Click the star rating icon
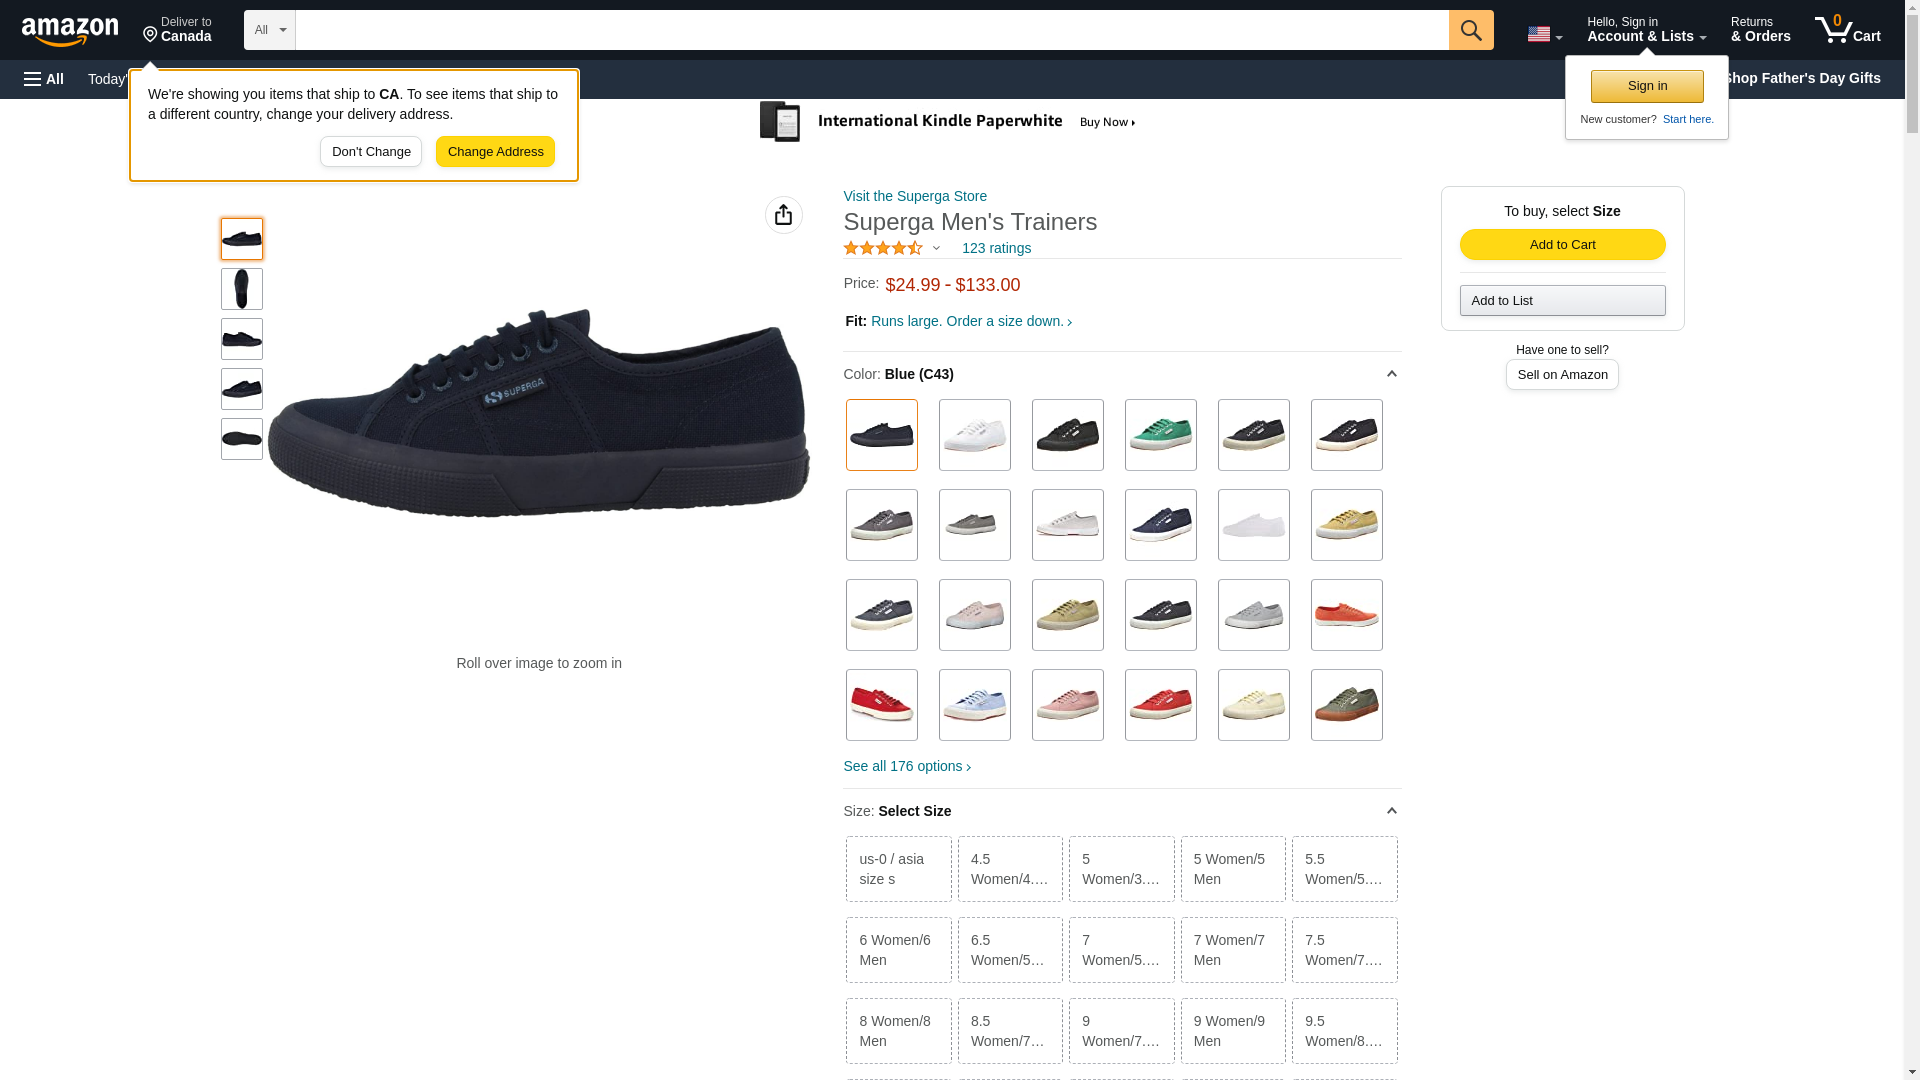The image size is (1920, 1080). coord(883,248)
